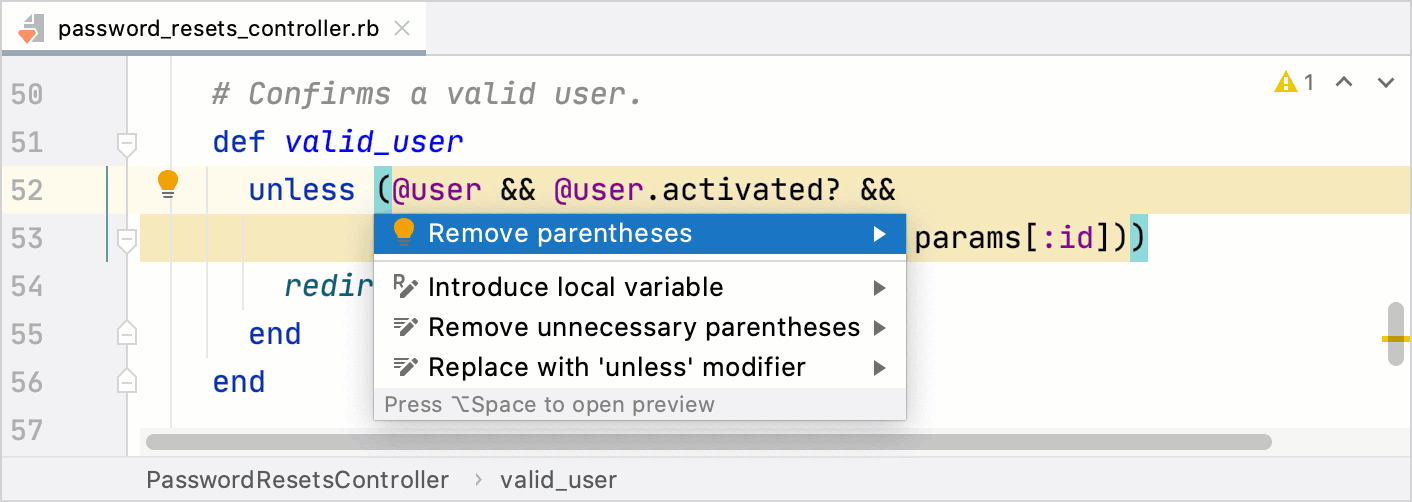This screenshot has width=1412, height=502.
Task: Click the Replace with 'unless' modifier pencil icon
Action: pos(405,367)
